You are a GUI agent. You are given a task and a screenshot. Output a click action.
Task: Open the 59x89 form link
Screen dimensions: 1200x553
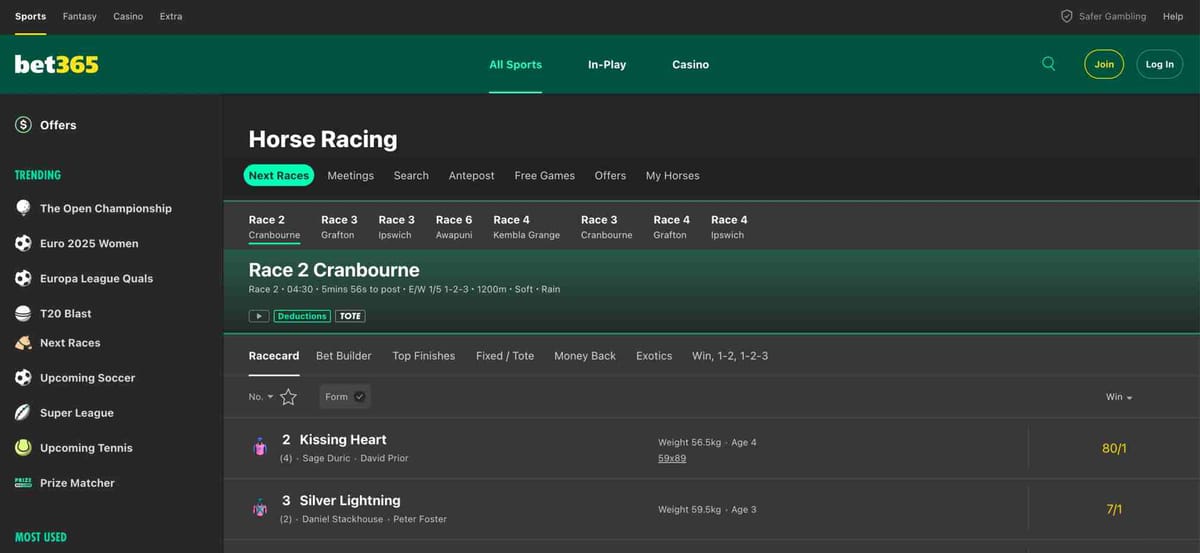tap(672, 458)
